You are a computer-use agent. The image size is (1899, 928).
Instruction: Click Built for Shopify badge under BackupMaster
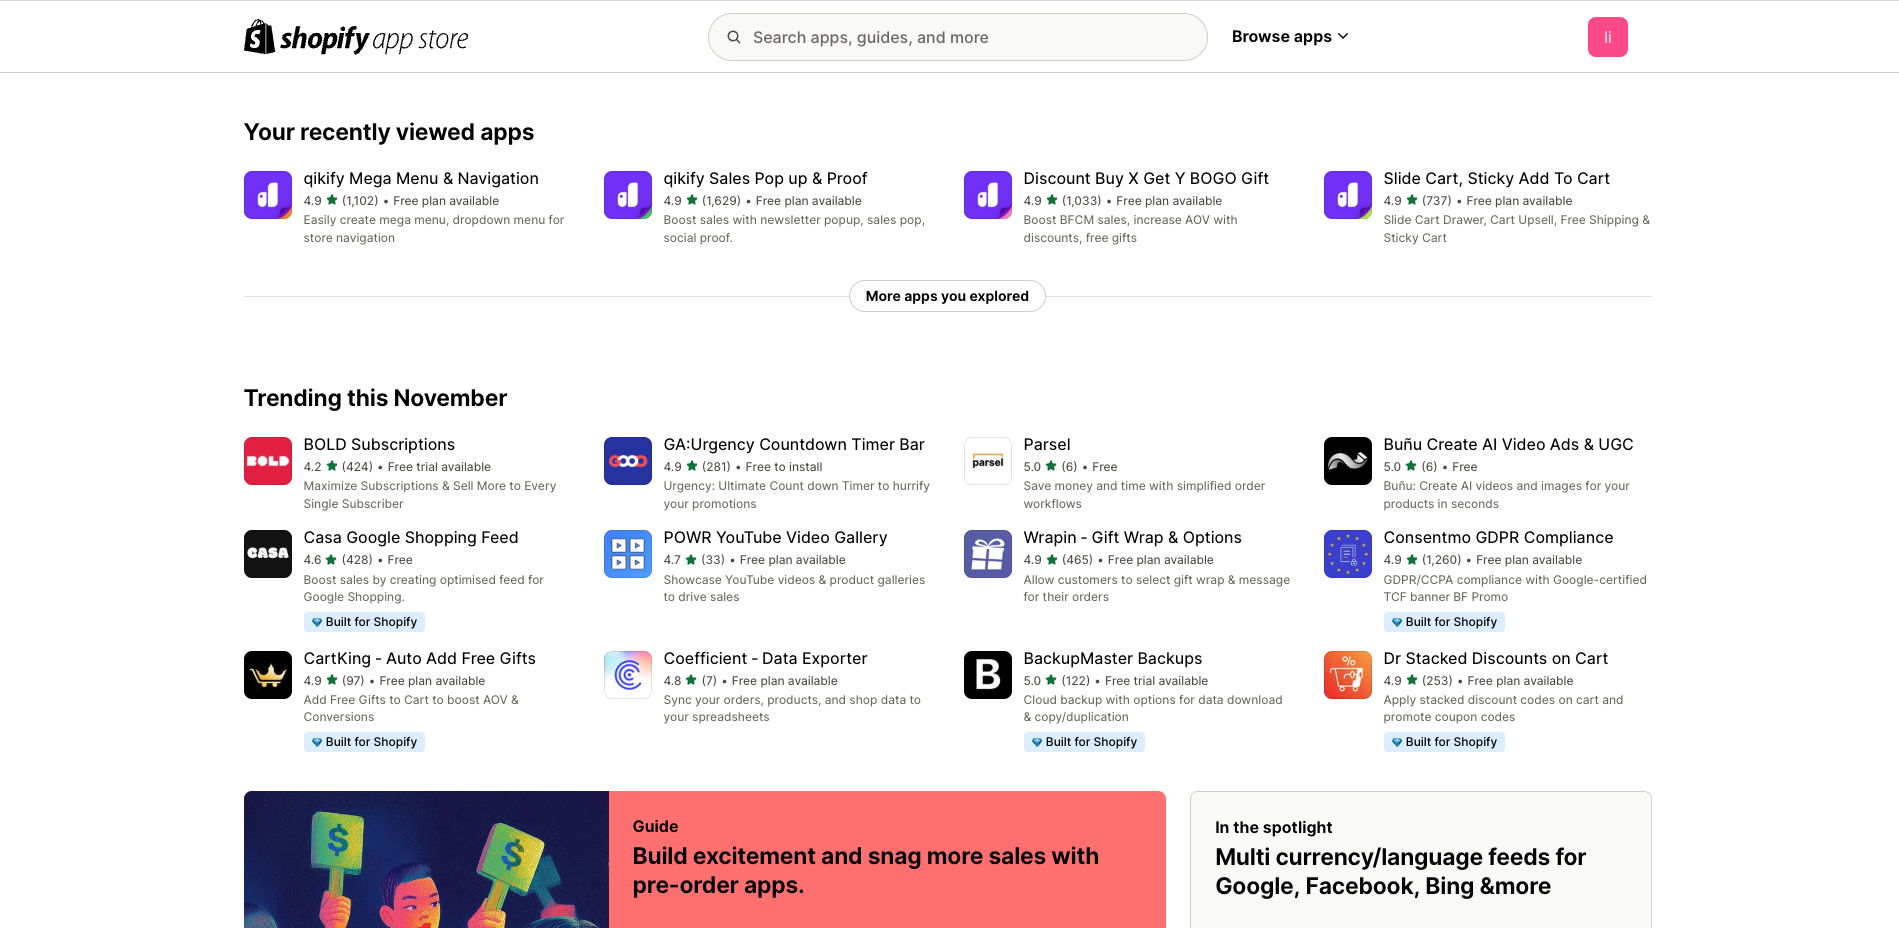point(1084,742)
